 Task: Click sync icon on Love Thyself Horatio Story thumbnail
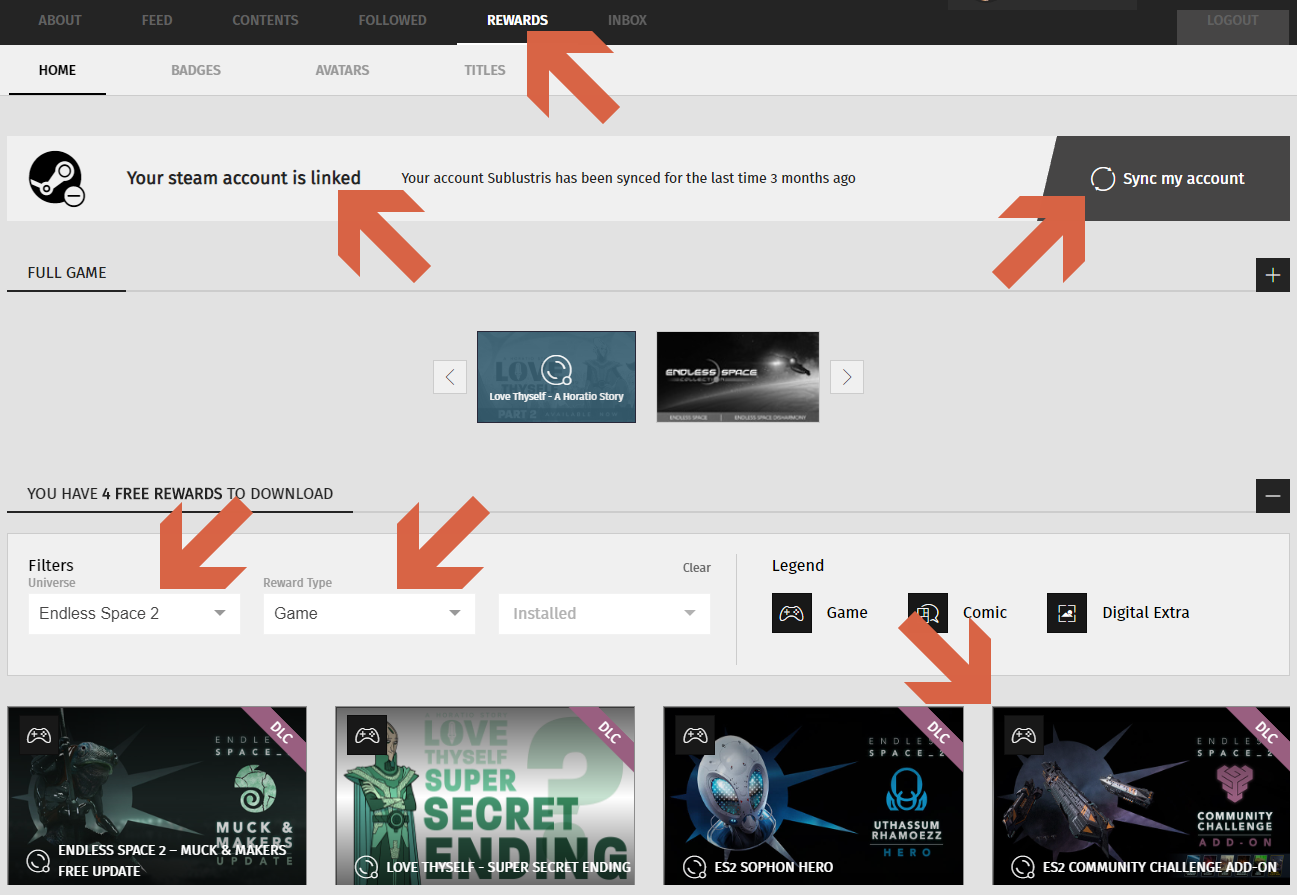tap(556, 370)
